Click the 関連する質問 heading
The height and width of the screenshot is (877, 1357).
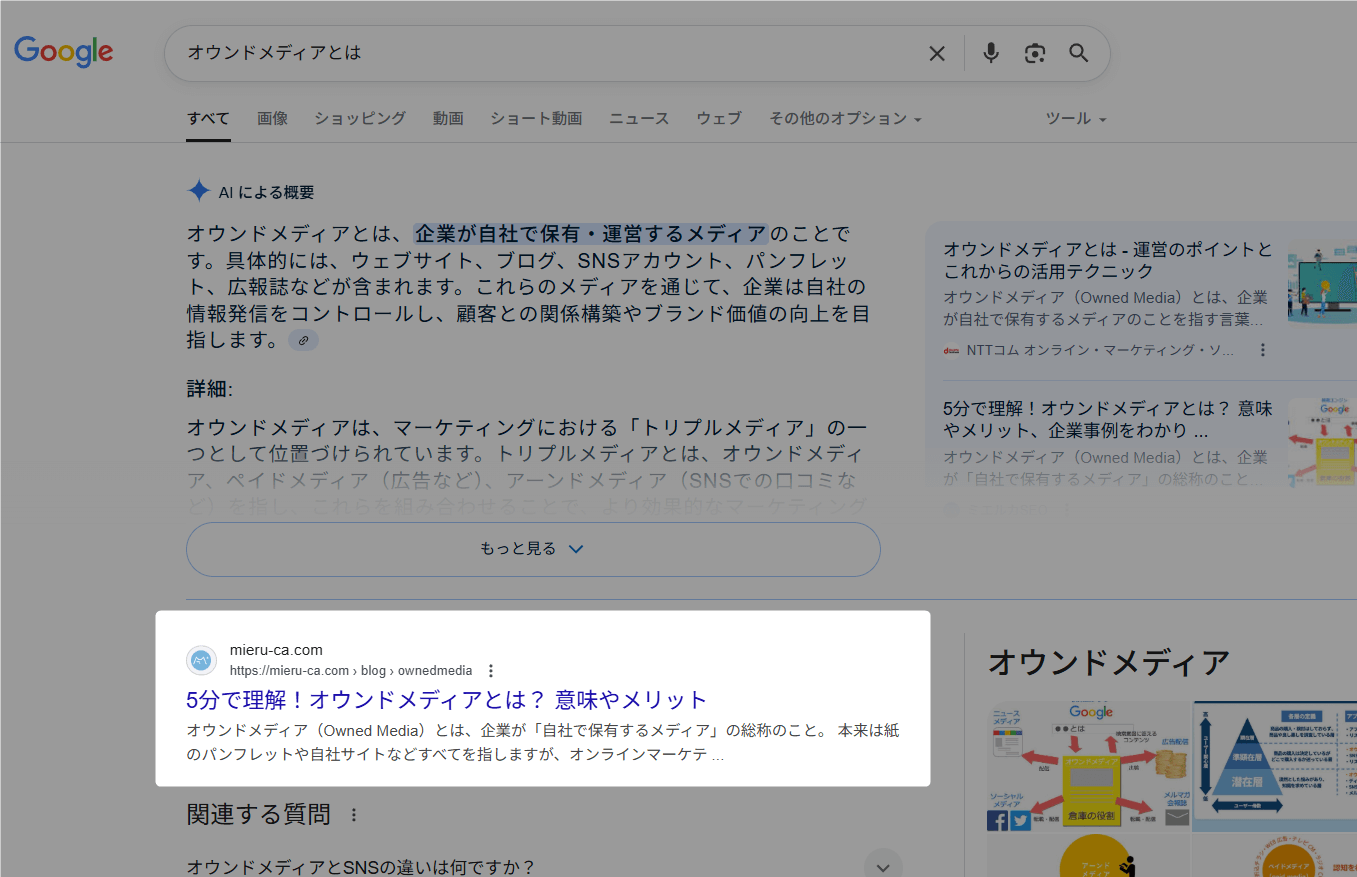tap(258, 815)
